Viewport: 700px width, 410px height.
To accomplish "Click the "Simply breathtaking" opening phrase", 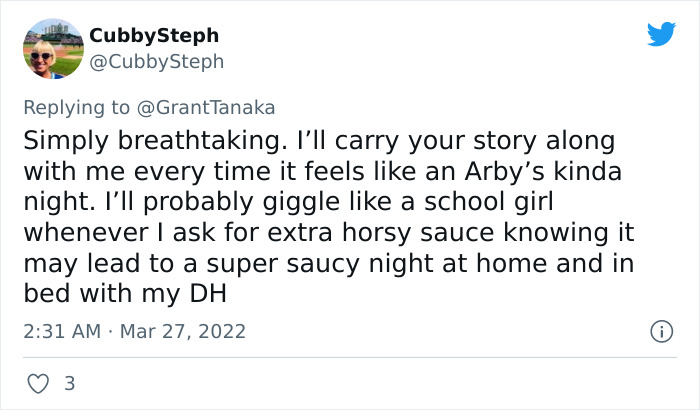I will coord(136,138).
